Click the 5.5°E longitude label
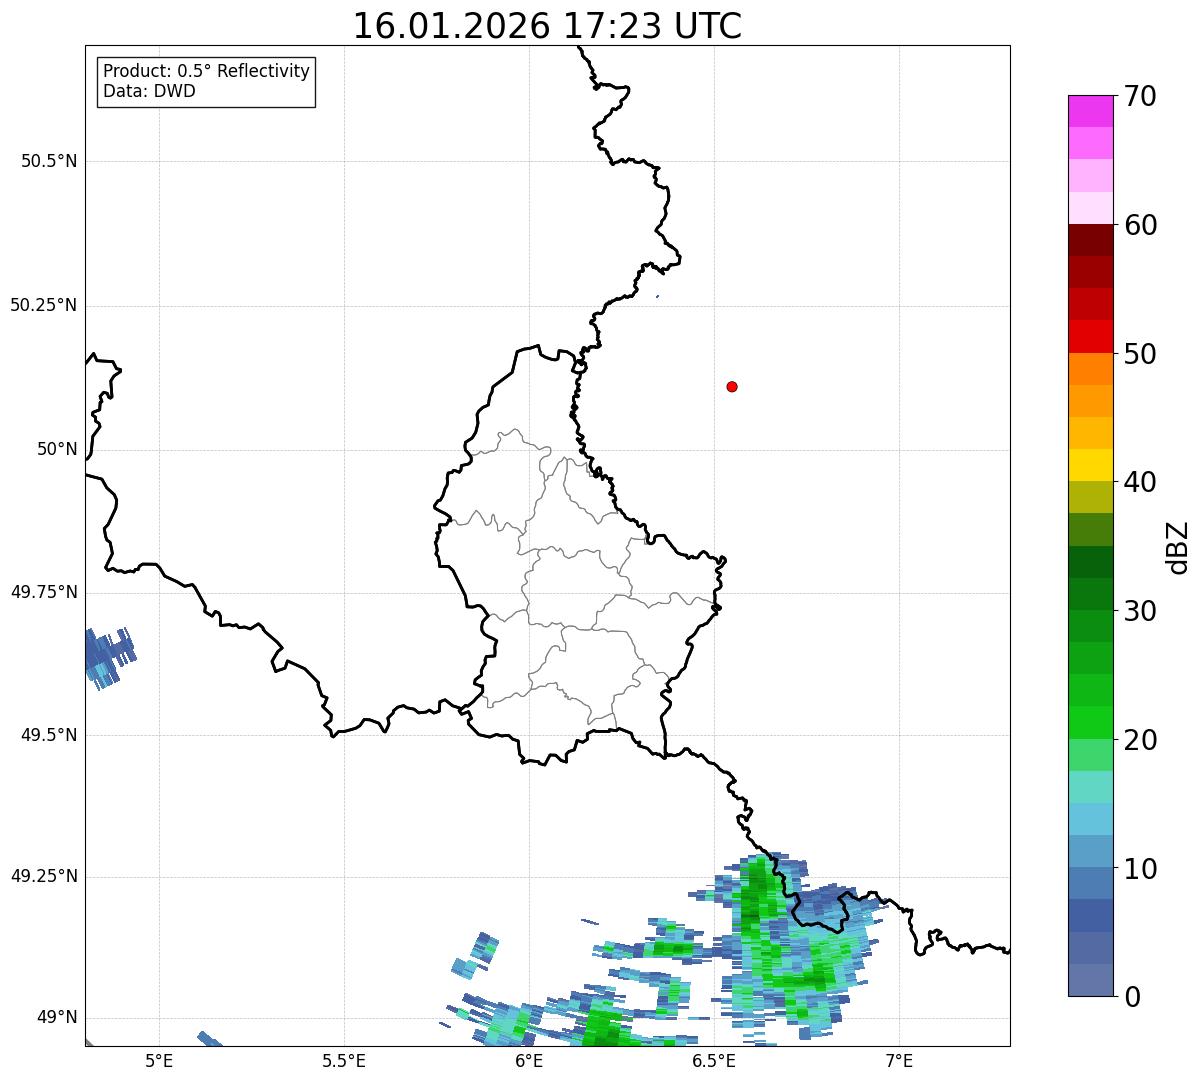The image size is (1202, 1081). click(x=344, y=1060)
